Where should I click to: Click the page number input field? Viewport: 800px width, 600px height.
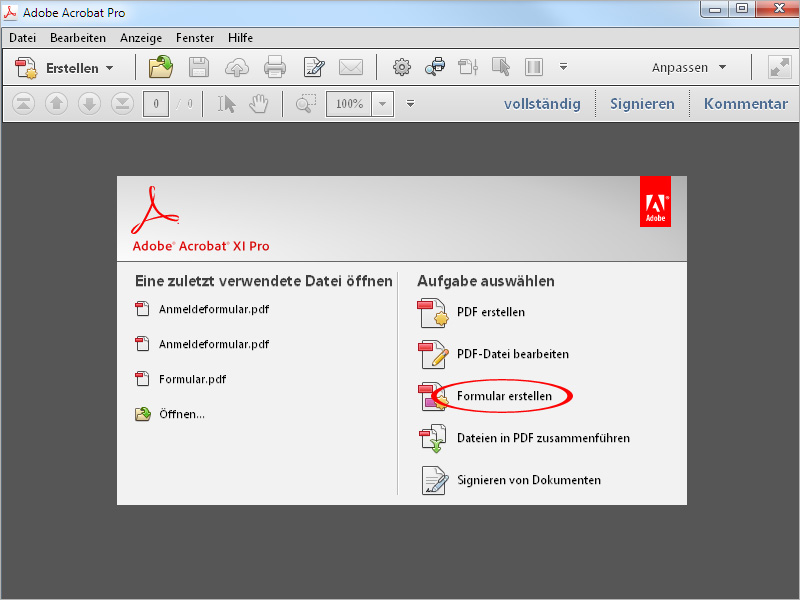(156, 103)
